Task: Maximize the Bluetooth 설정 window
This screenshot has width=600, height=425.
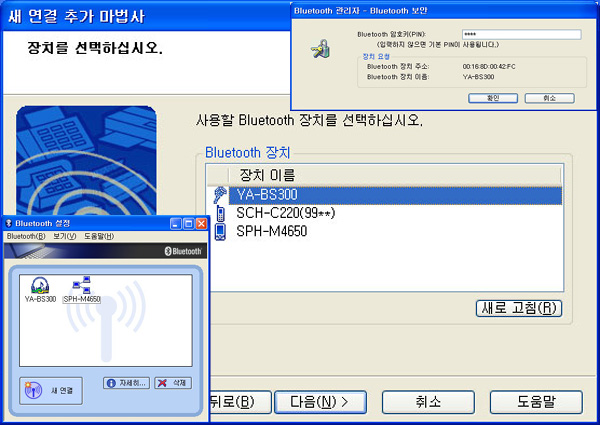Action: click(189, 223)
